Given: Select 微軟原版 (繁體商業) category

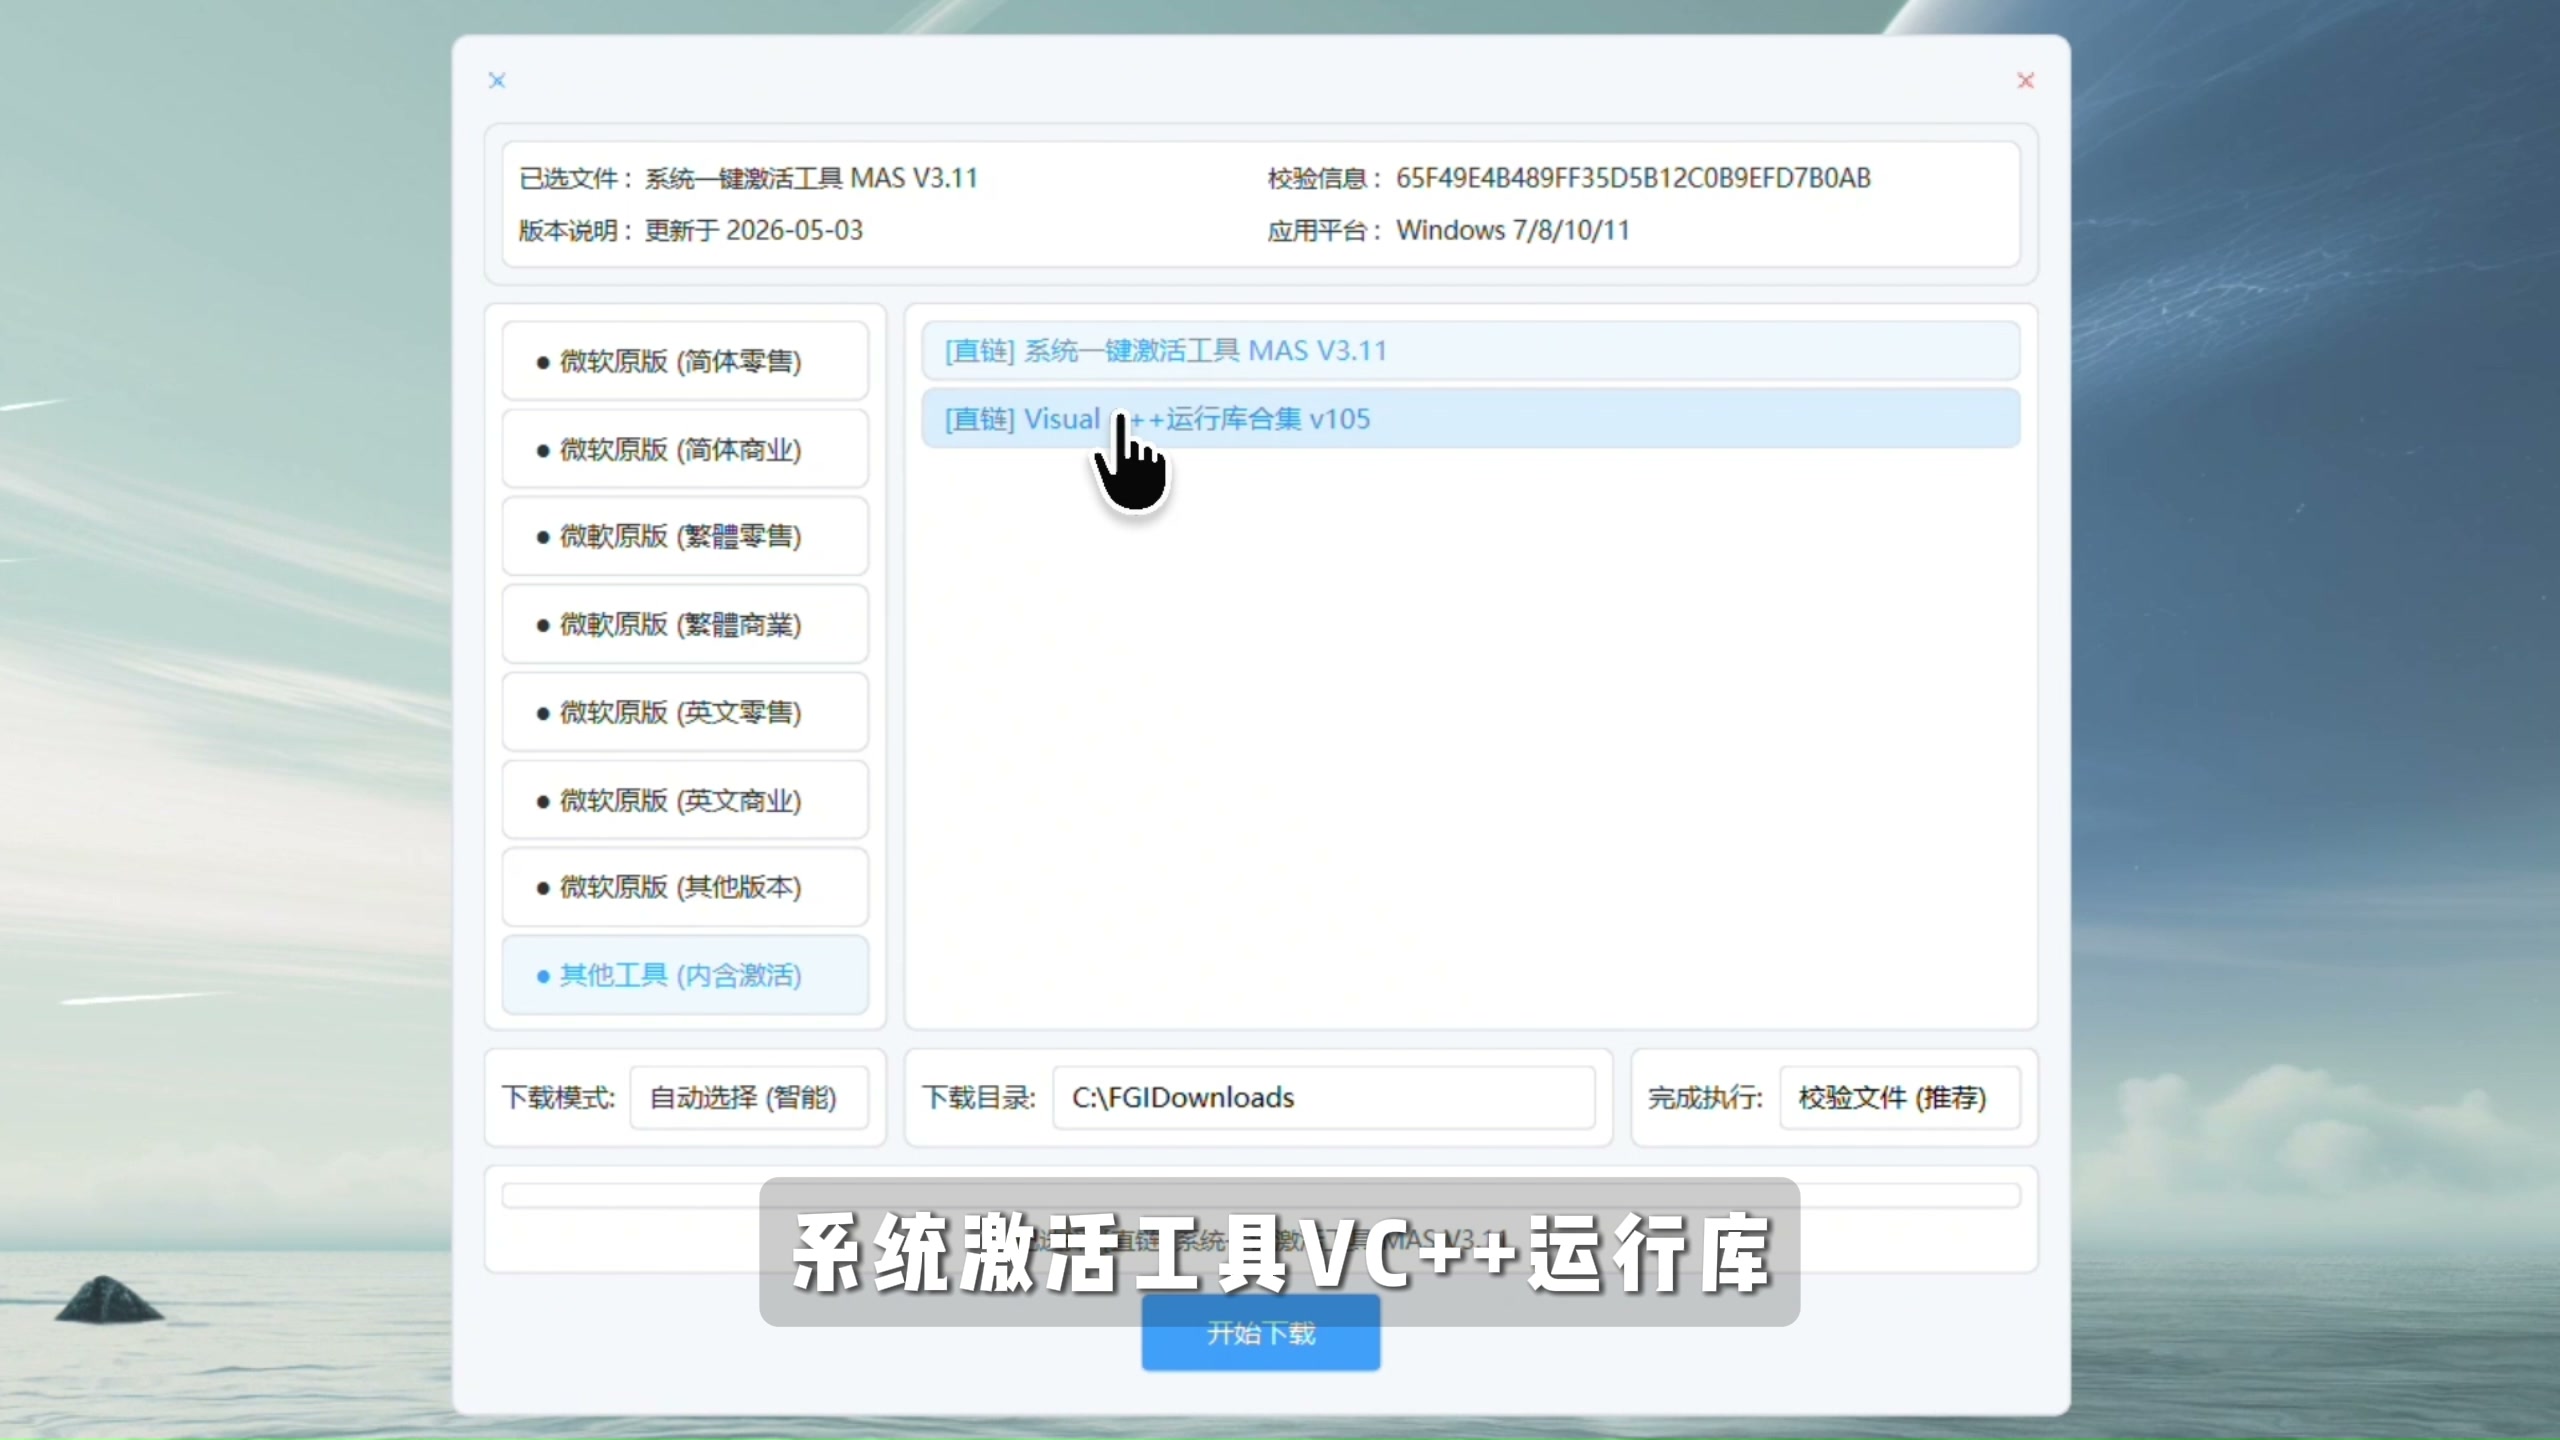Looking at the screenshot, I should [x=685, y=624].
